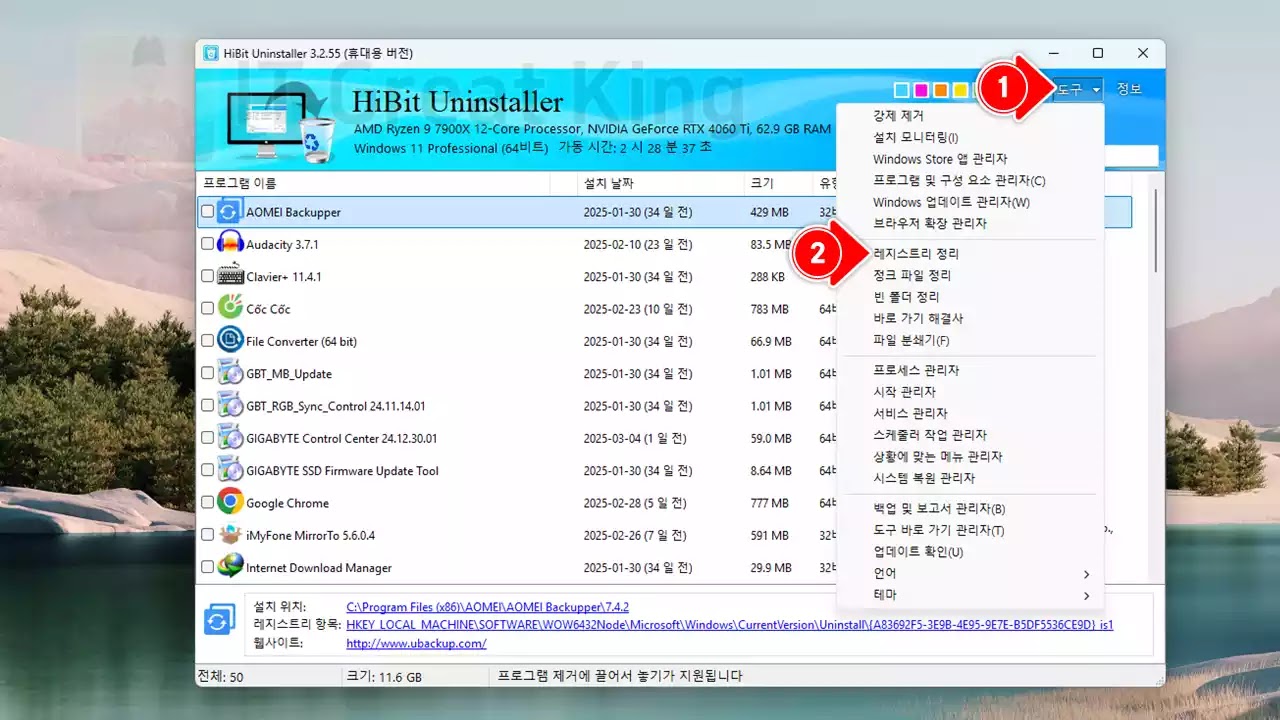Check the Cốc Cốc checkbox
1280x720 pixels.
click(207, 309)
